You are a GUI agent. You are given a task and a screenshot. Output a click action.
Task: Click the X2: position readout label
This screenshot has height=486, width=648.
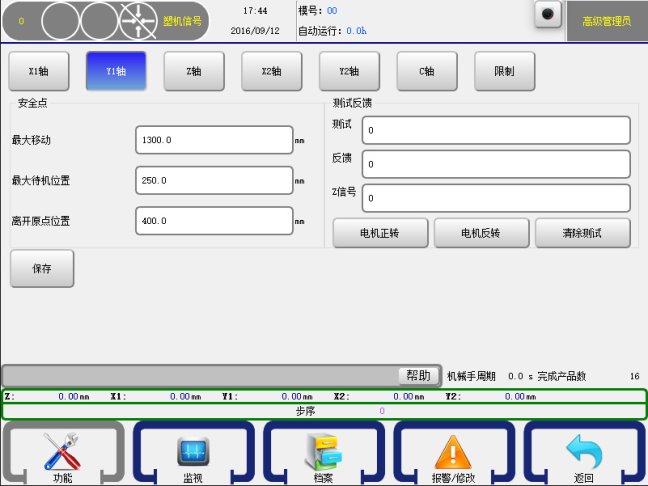(x=342, y=396)
